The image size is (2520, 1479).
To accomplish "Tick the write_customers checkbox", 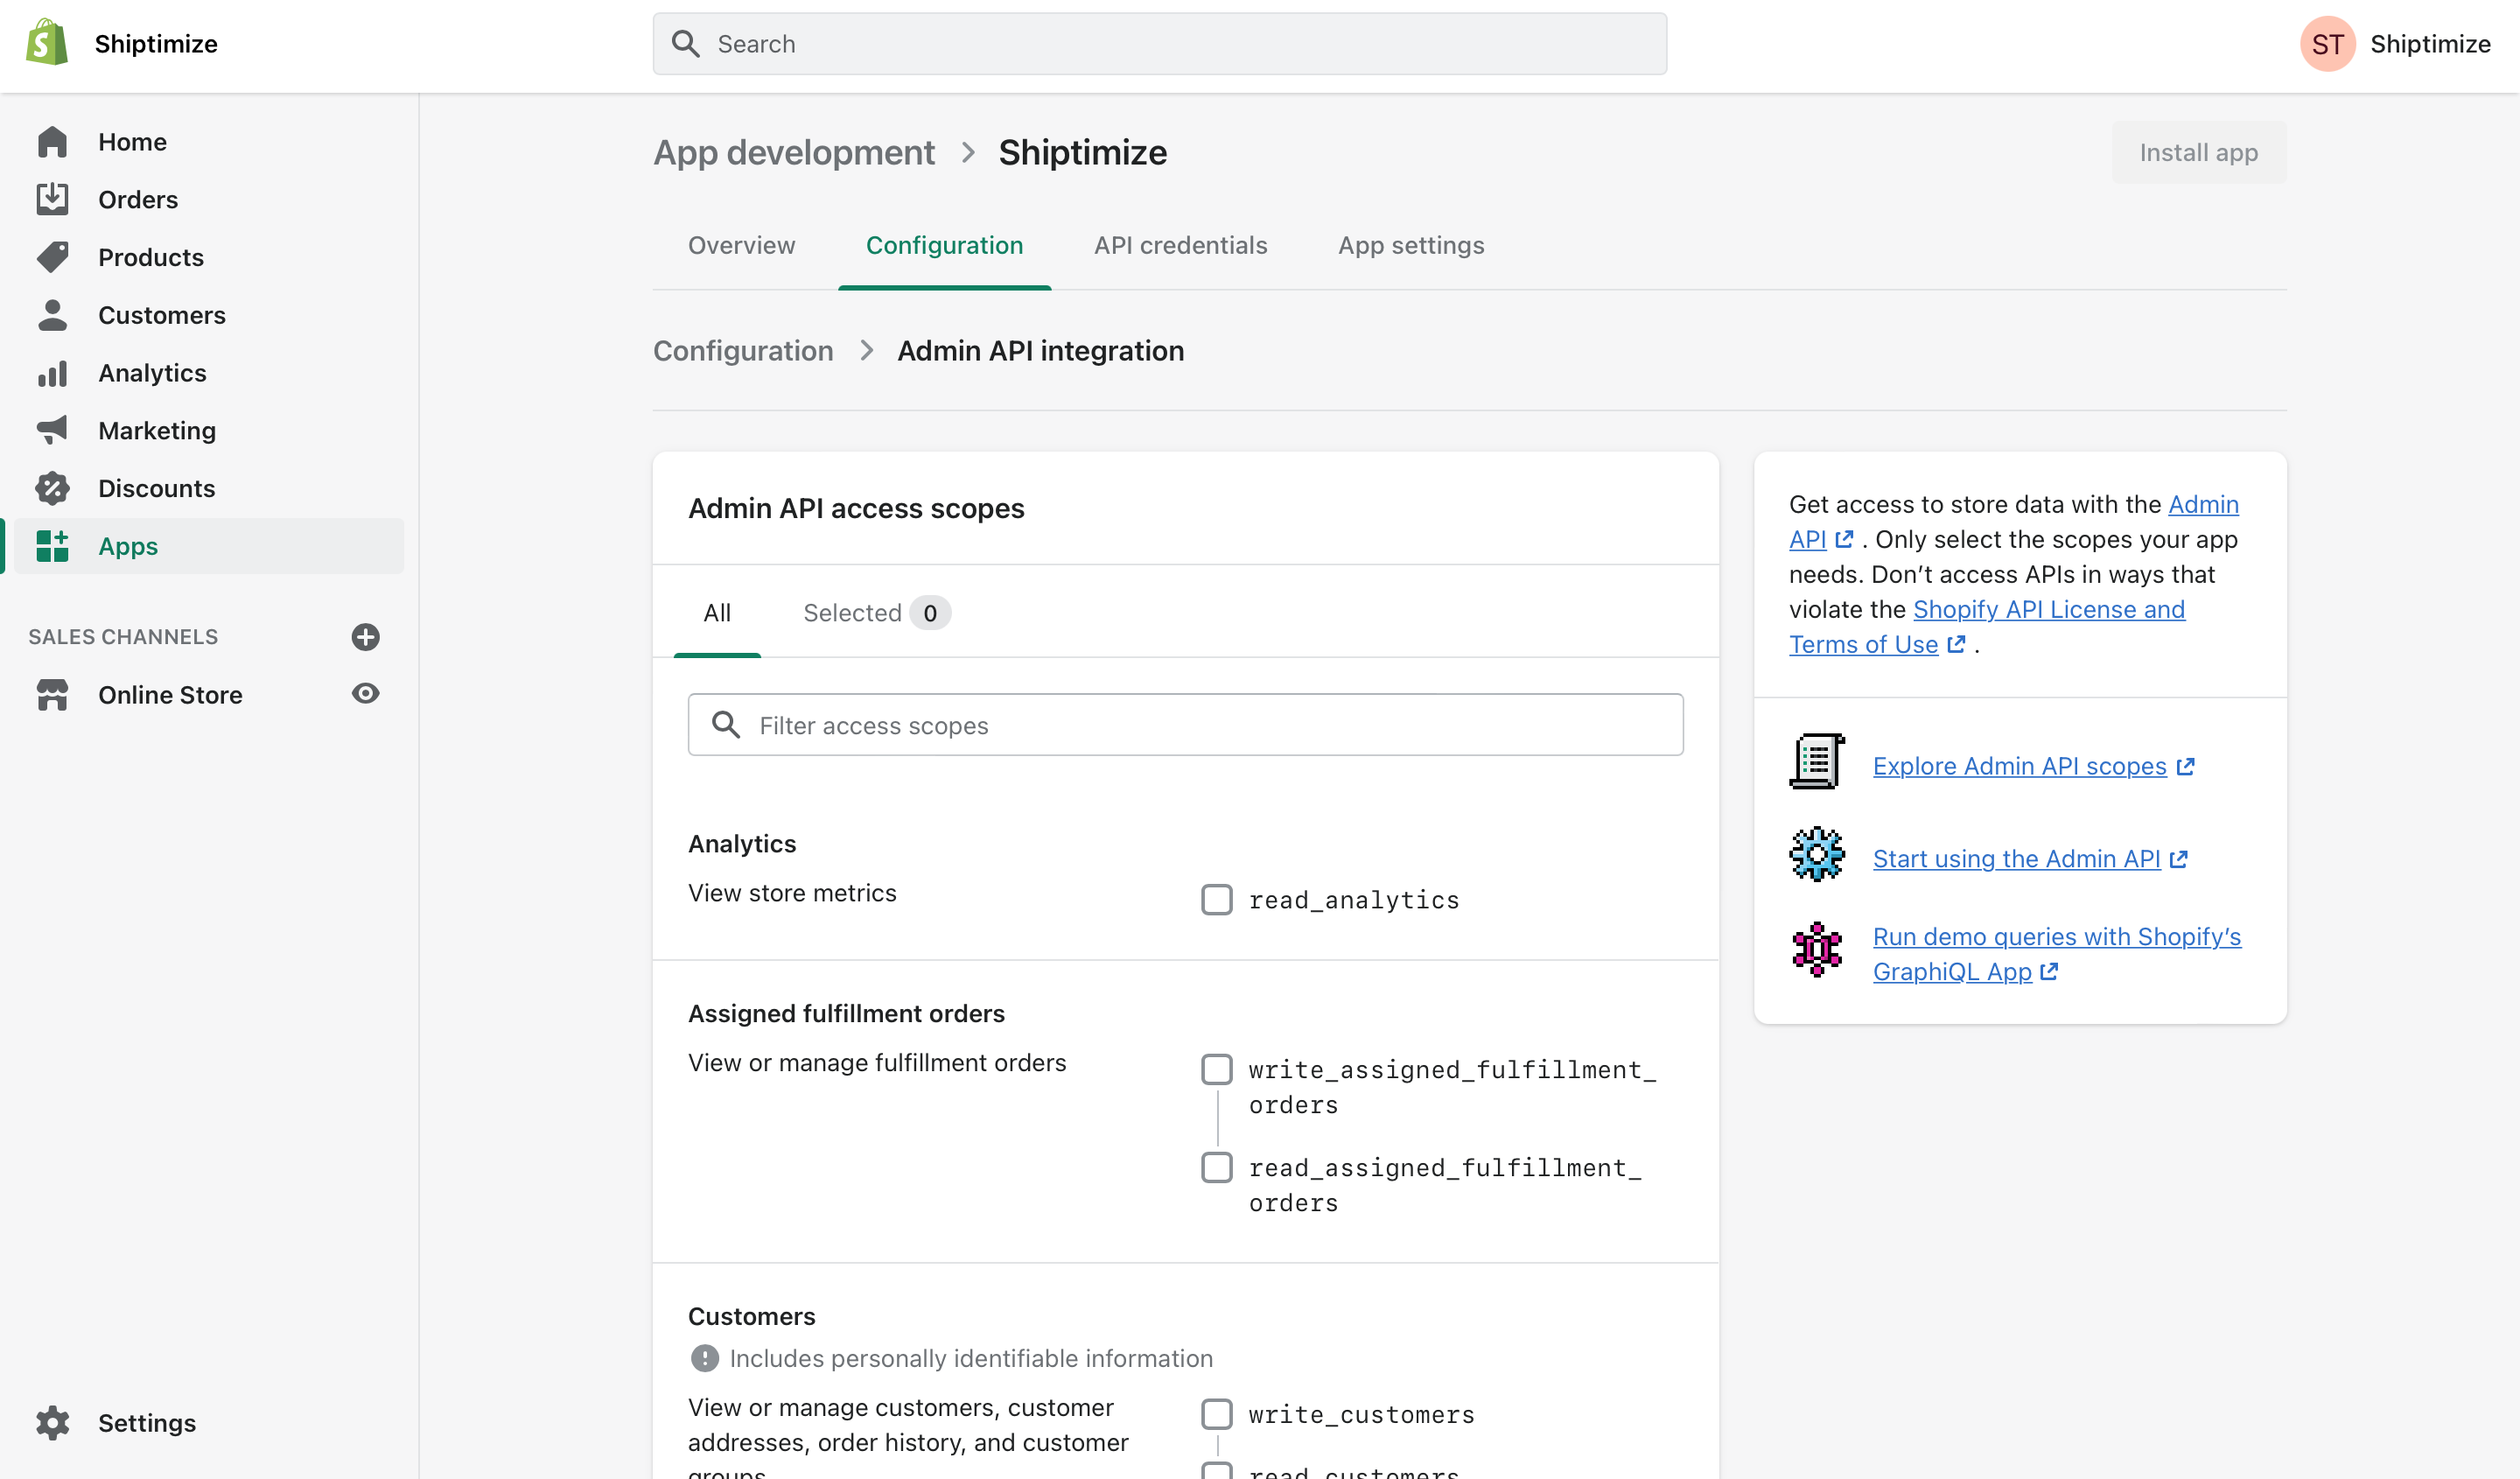I will [x=1217, y=1414].
